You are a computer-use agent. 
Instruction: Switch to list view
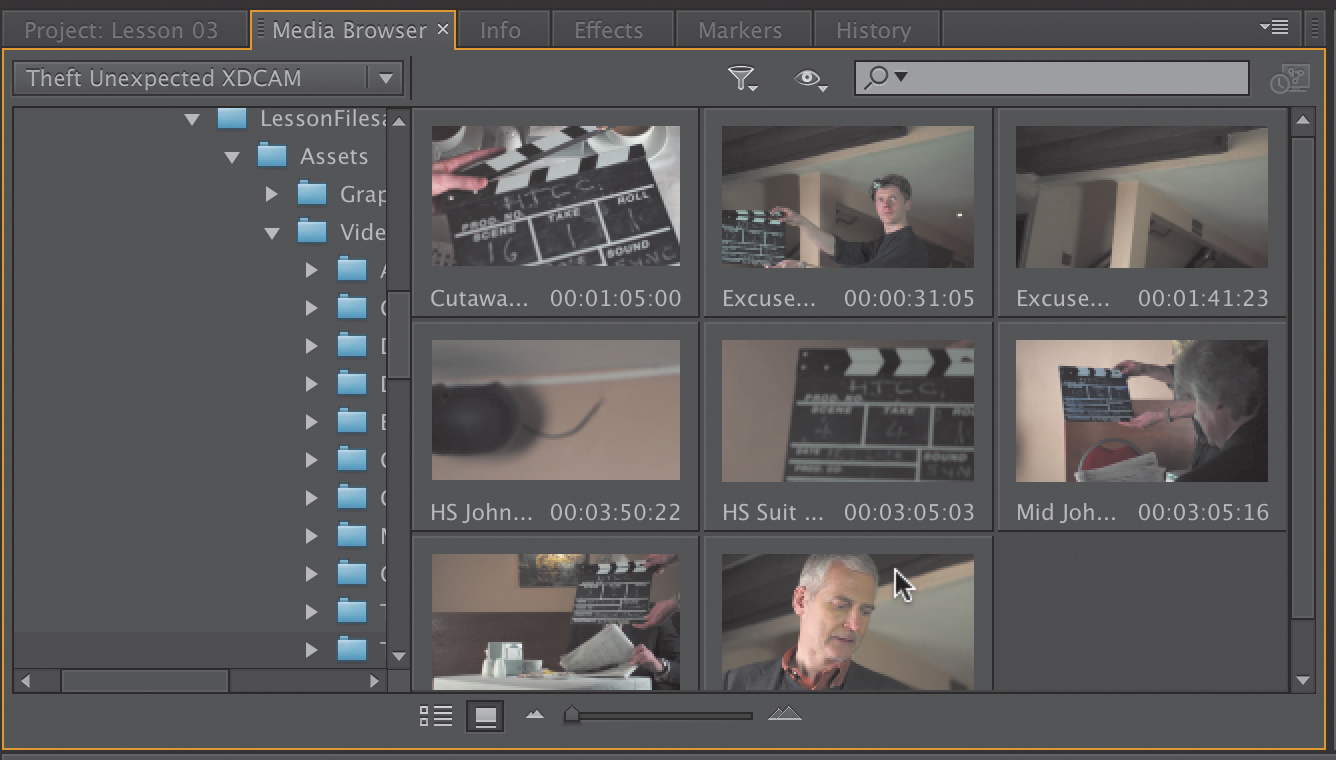pyautogui.click(x=436, y=716)
